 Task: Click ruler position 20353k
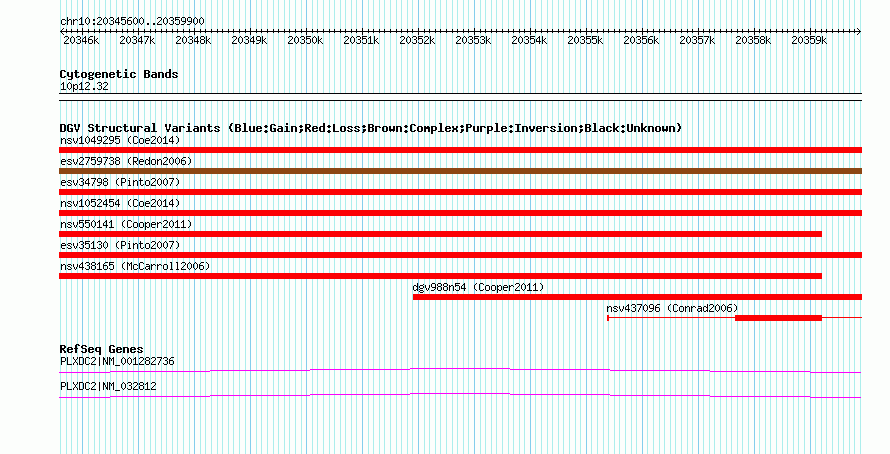(473, 40)
